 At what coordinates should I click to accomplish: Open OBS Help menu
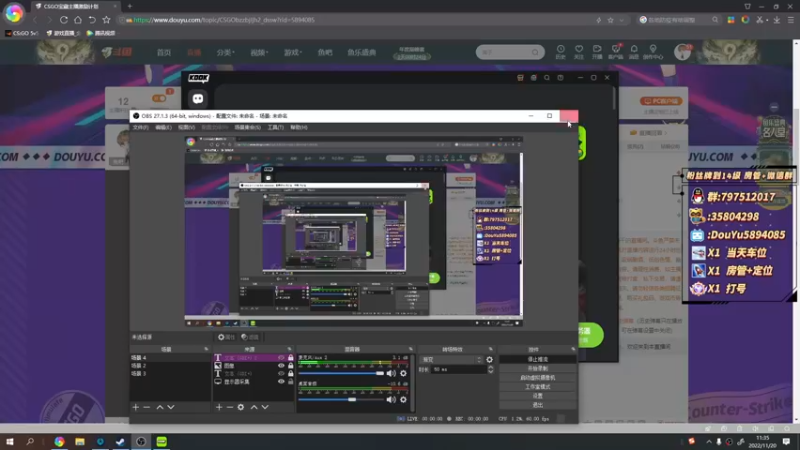coord(299,128)
